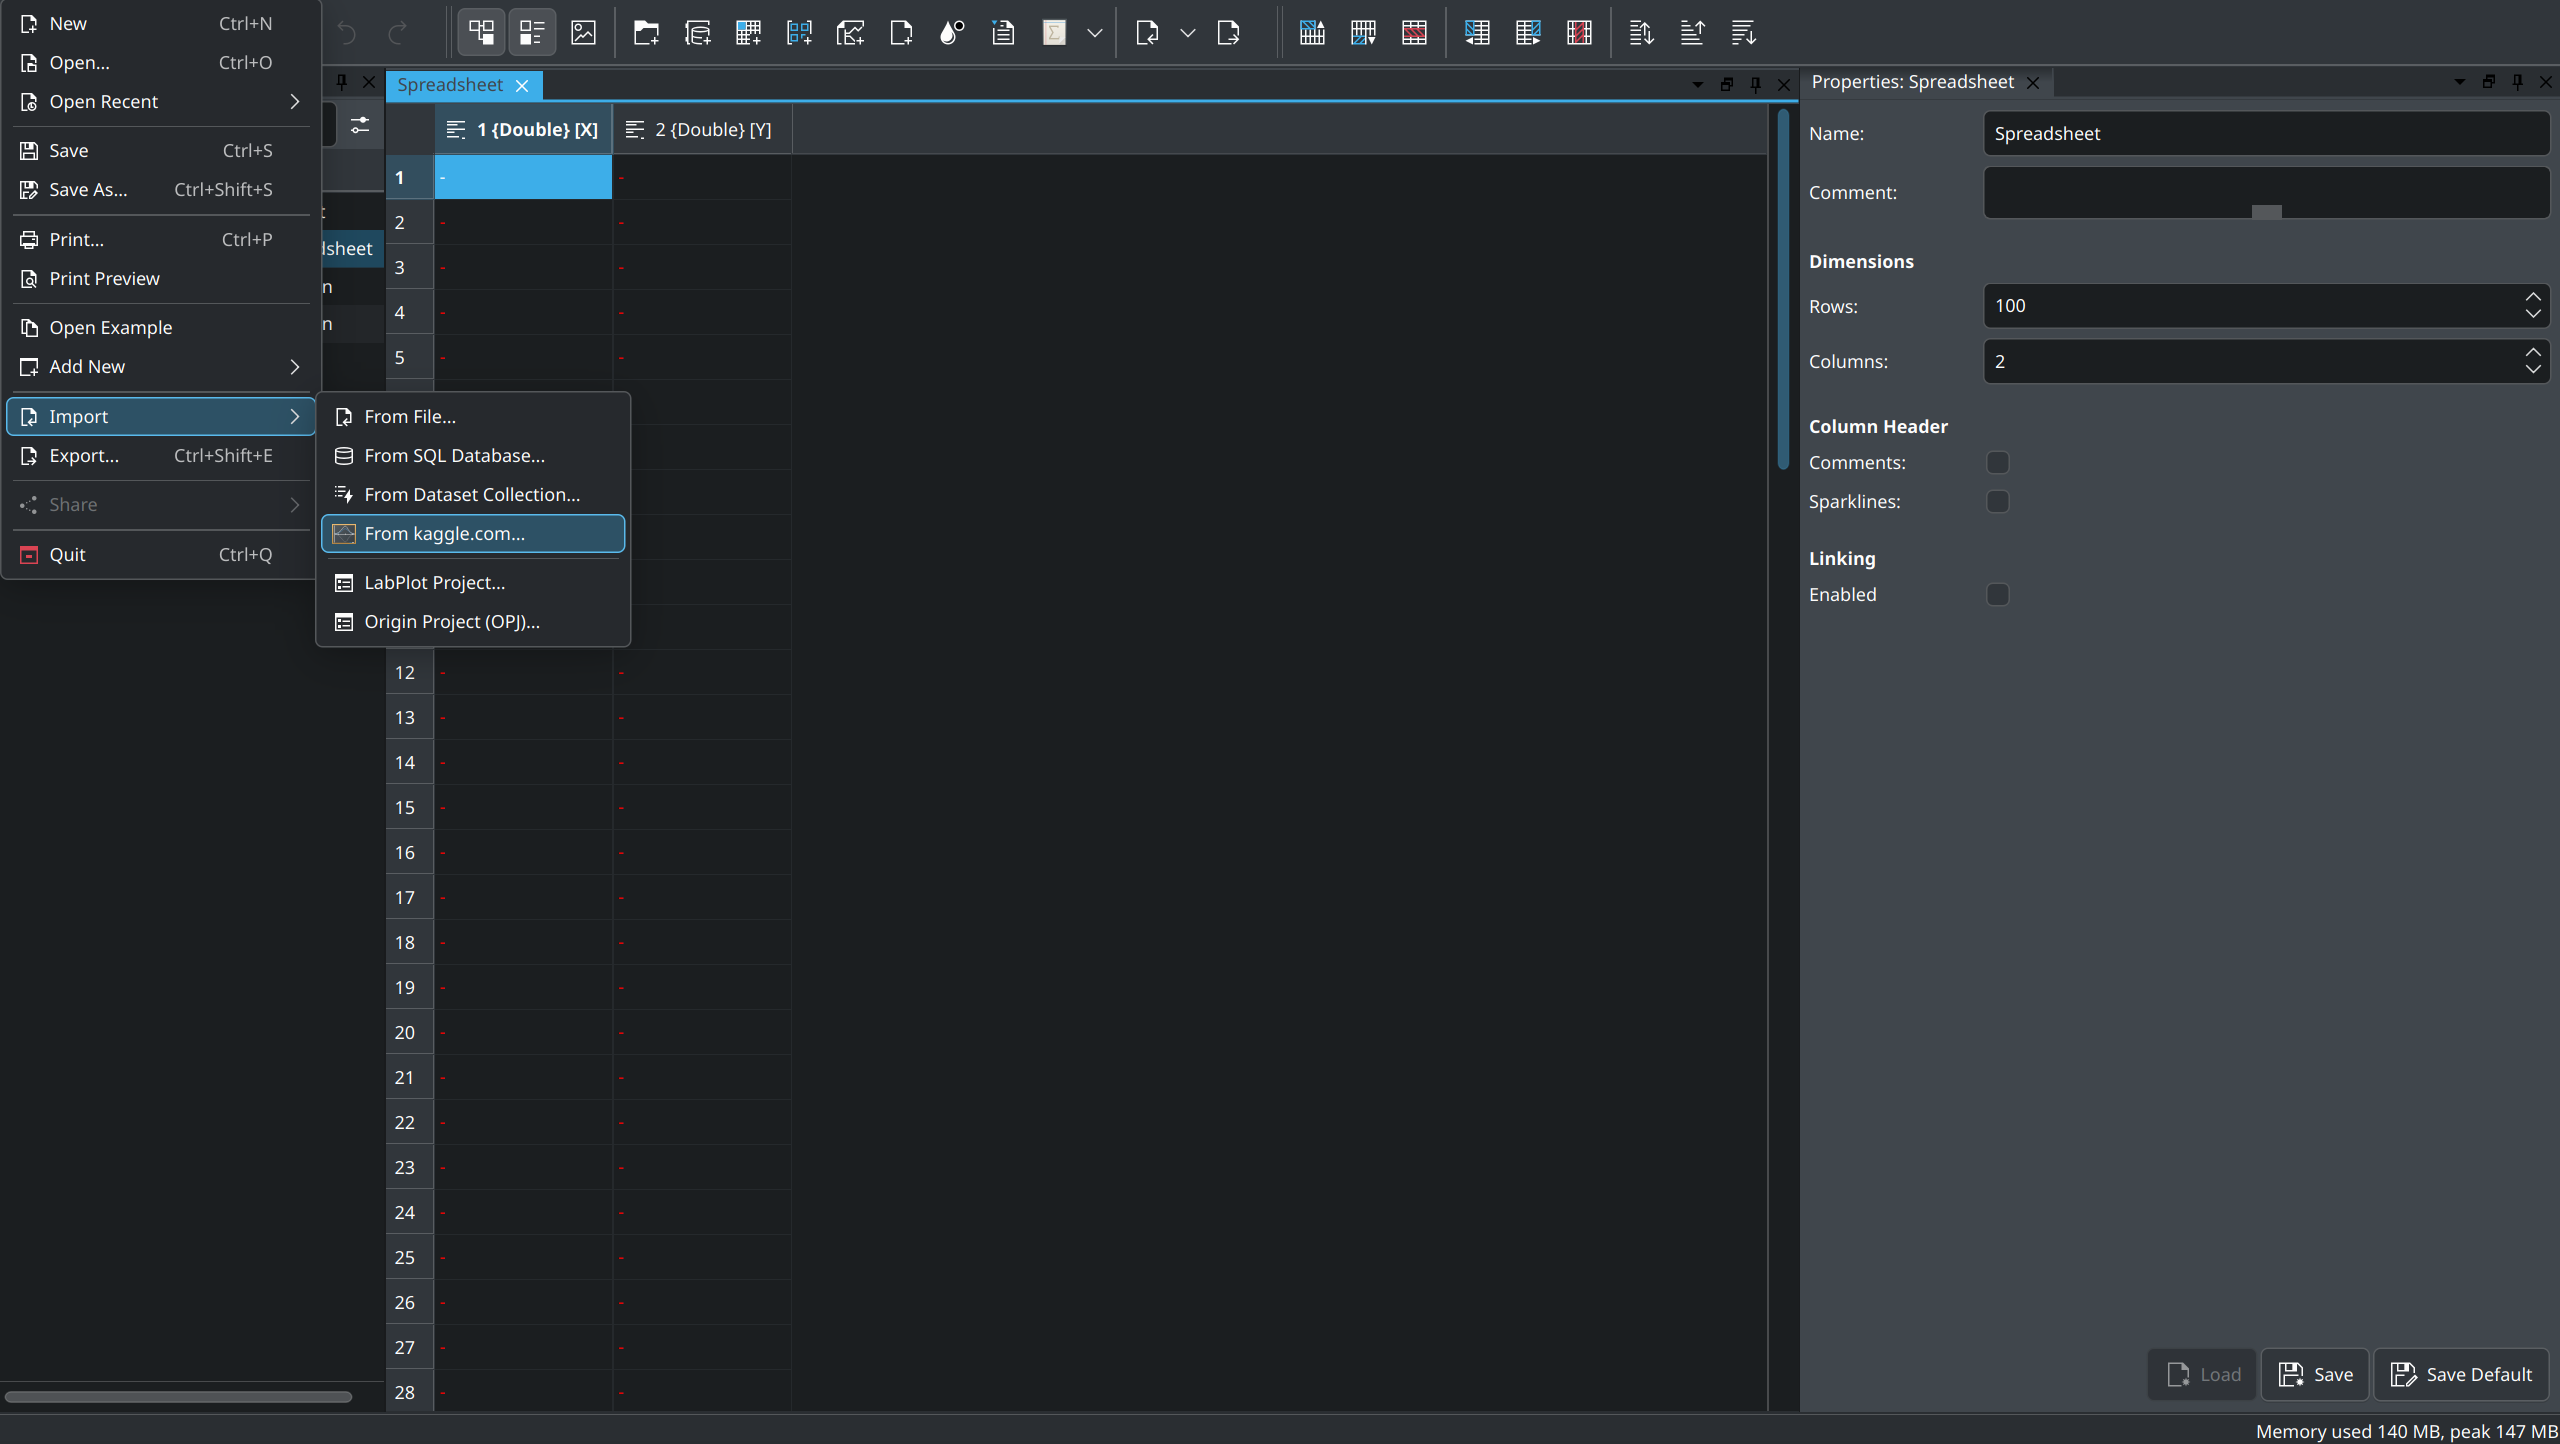Click the image view toolbar icon
2560x1444 pixels.
[583, 33]
